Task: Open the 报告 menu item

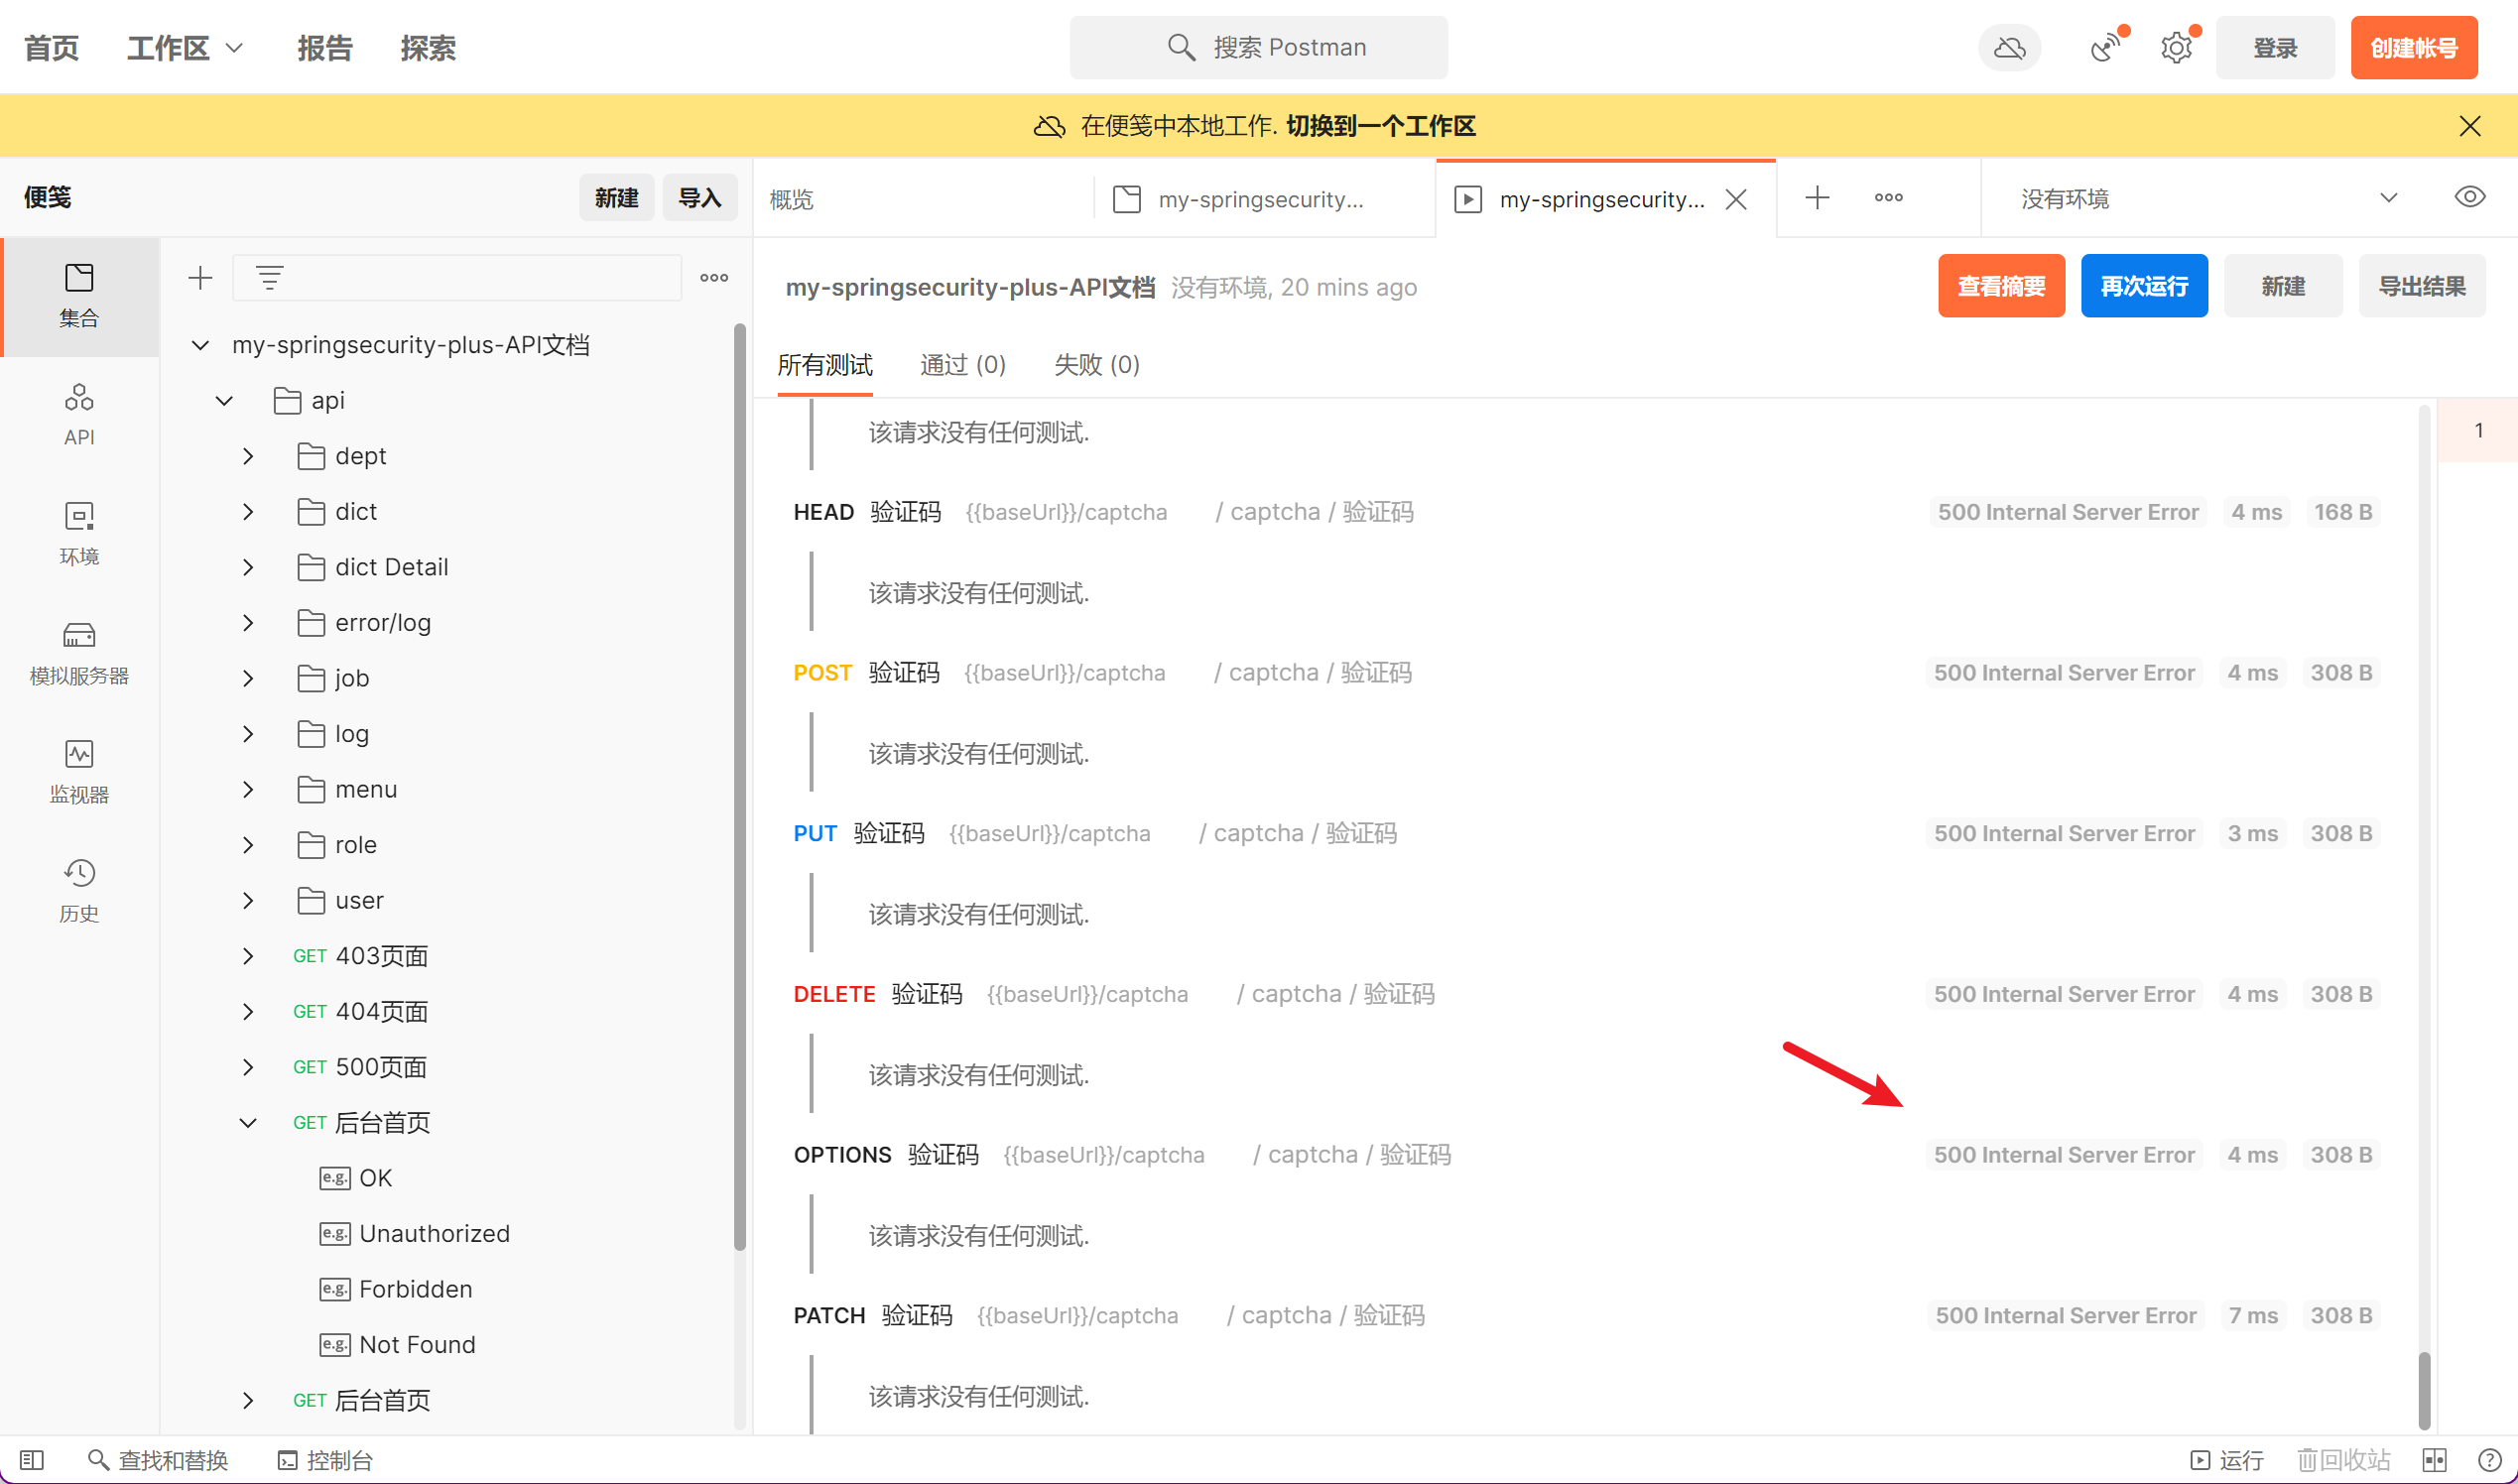Action: [324, 48]
